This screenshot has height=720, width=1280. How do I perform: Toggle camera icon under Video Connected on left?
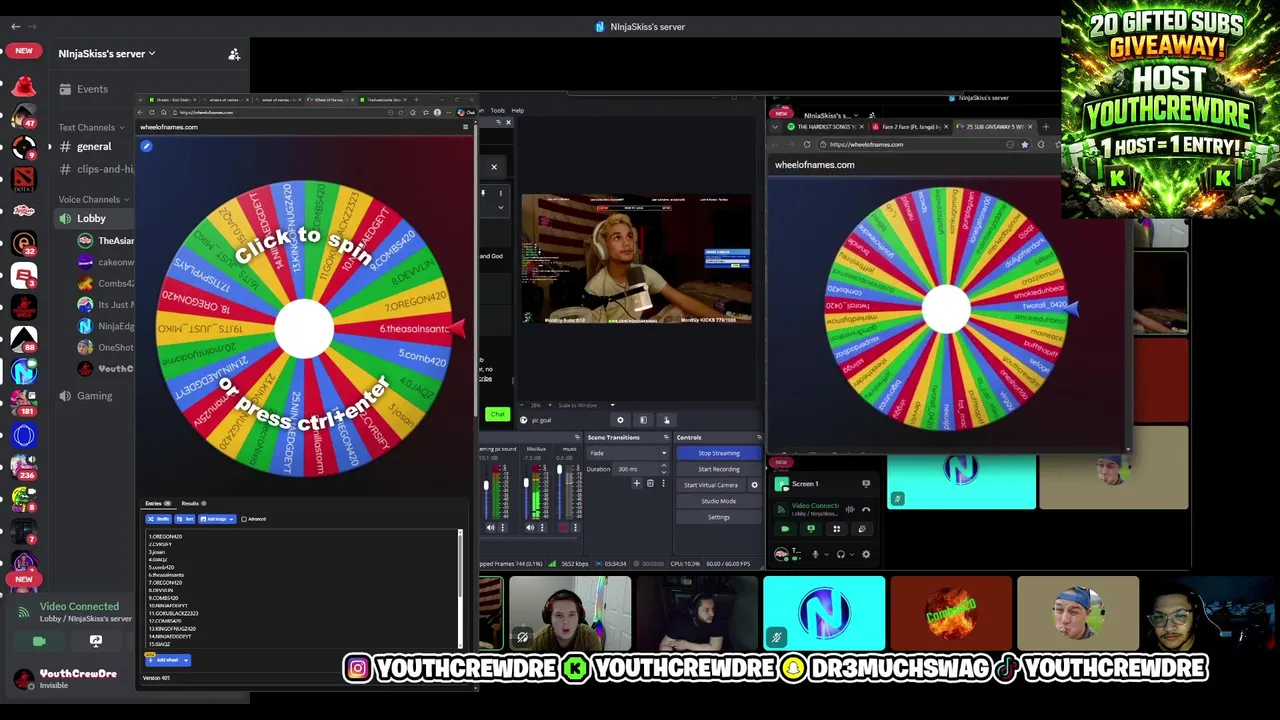pyautogui.click(x=39, y=641)
